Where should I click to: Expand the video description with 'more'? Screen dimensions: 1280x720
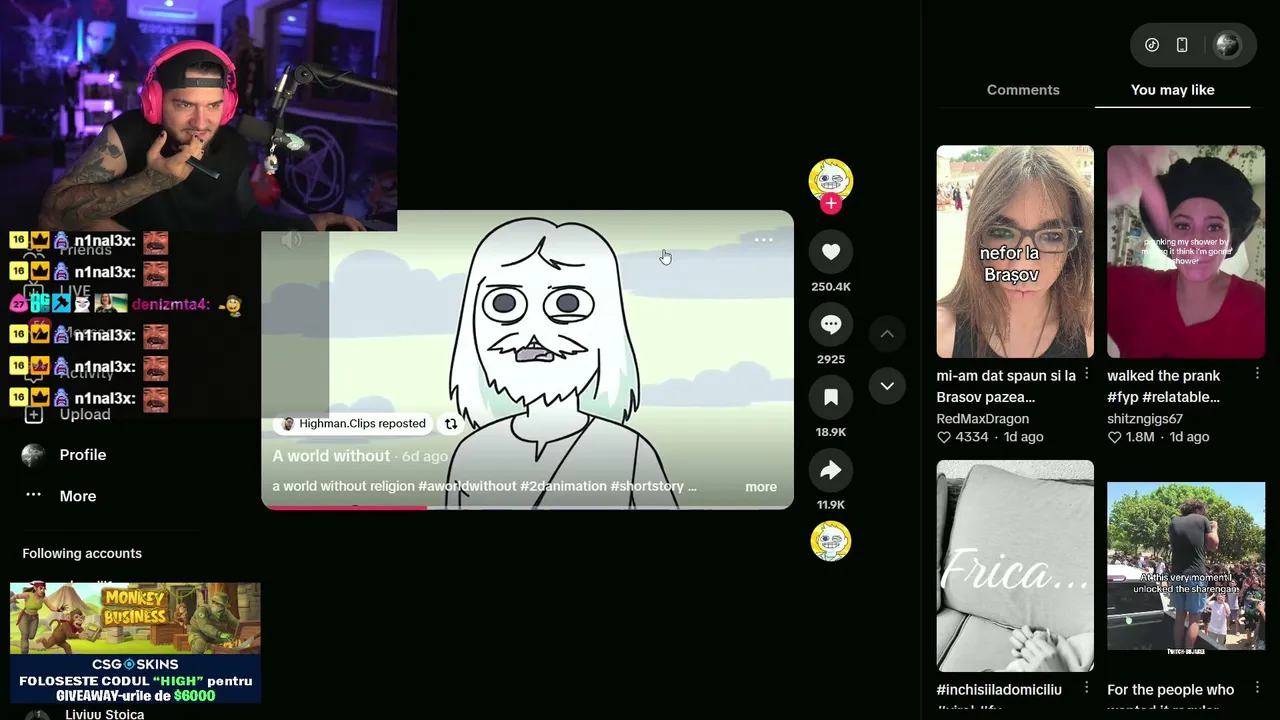point(761,487)
